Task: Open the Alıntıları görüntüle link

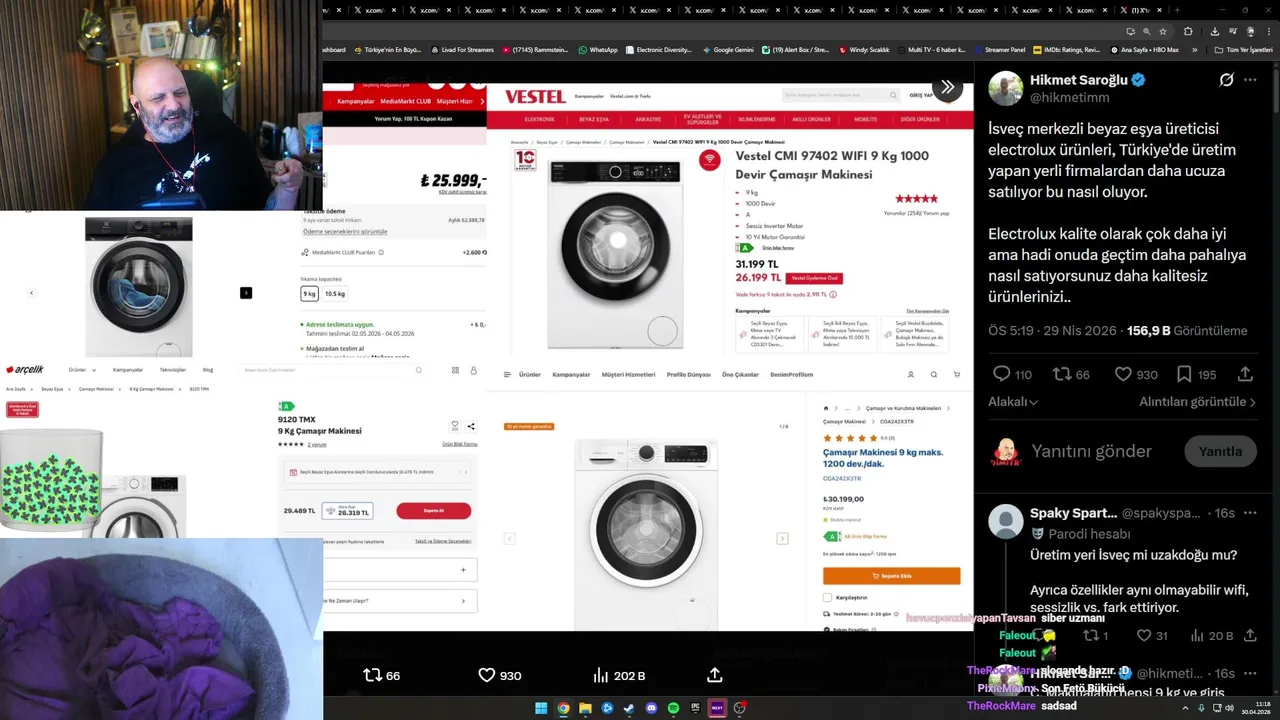Action: [x=1197, y=401]
